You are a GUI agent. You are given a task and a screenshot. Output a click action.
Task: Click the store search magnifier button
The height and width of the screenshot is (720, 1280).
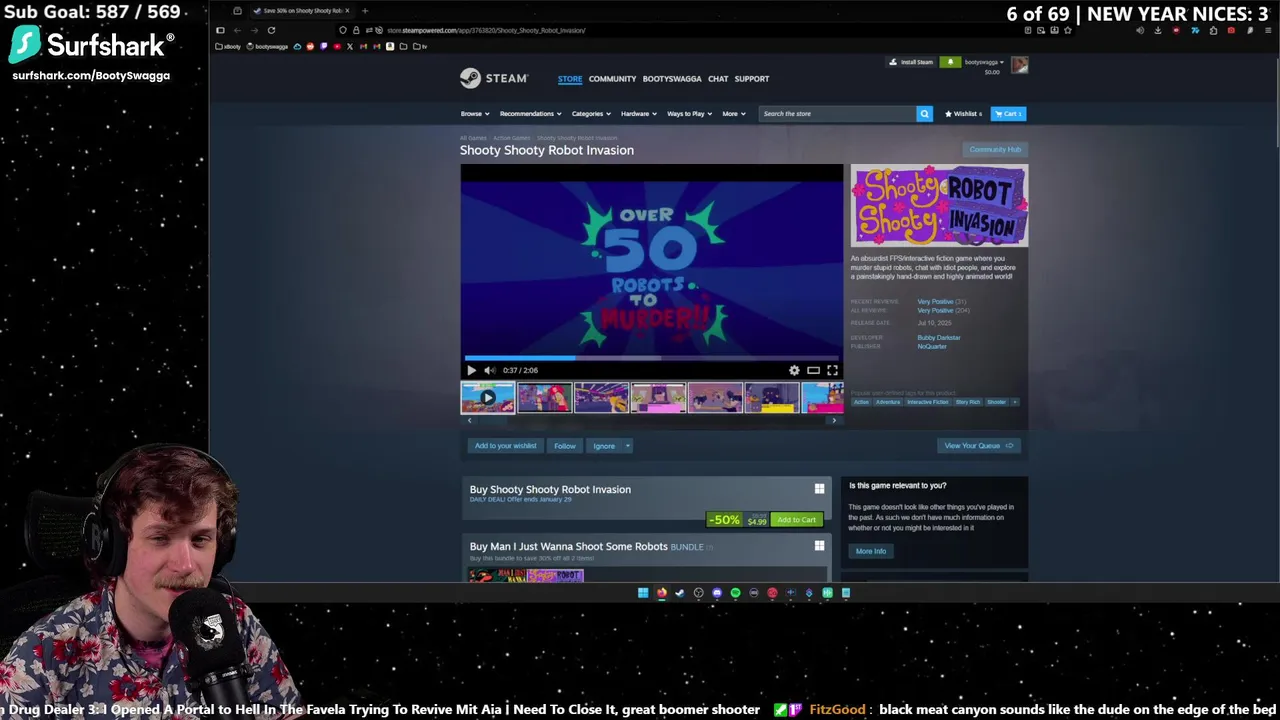pos(924,113)
